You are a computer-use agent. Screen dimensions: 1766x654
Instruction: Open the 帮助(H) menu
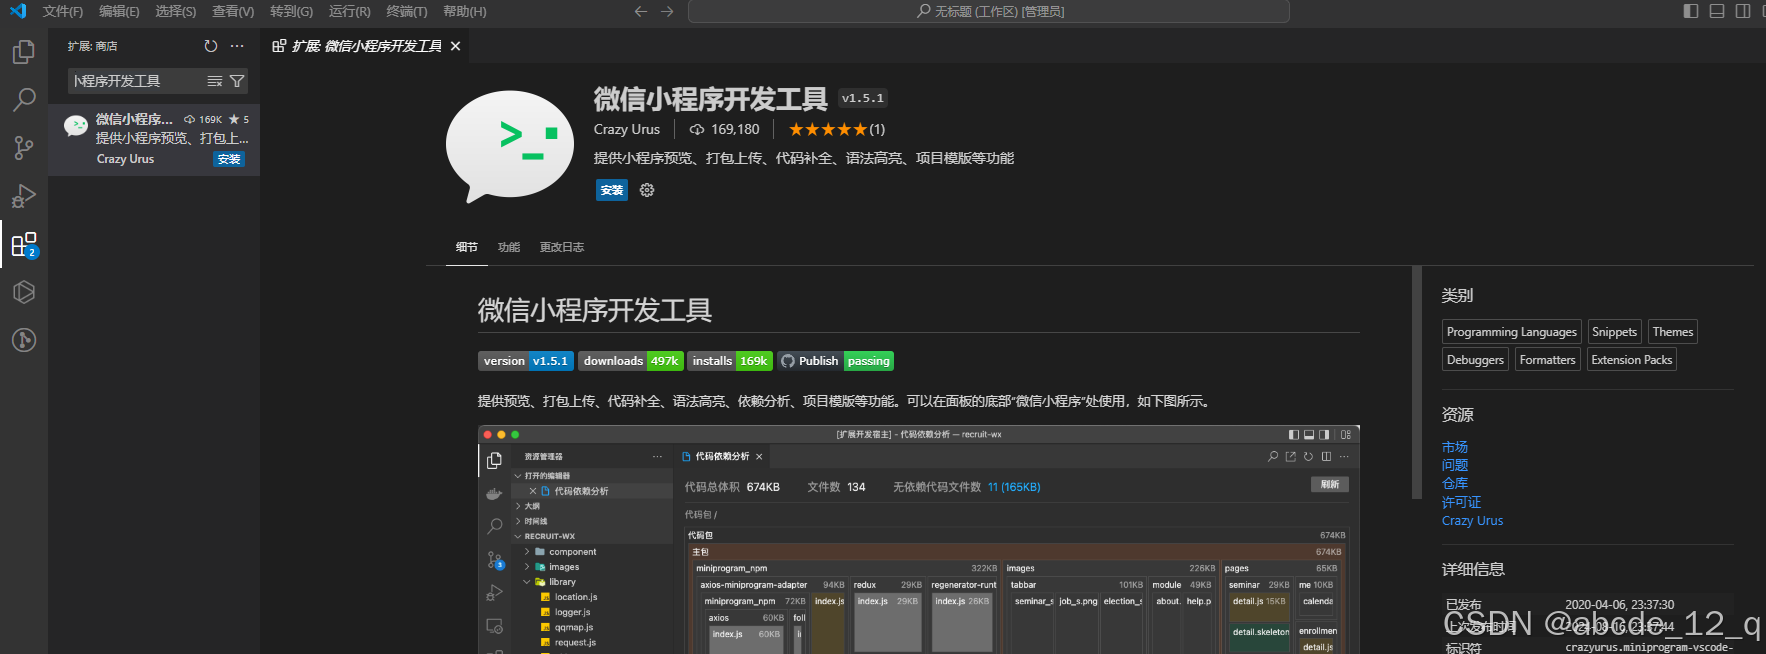[464, 11]
